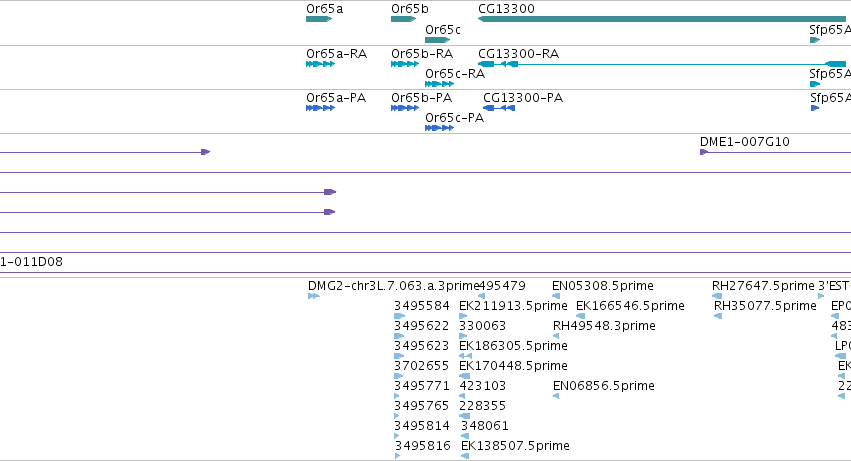Click the CG13300-PA protein glyph

(x=499, y=108)
